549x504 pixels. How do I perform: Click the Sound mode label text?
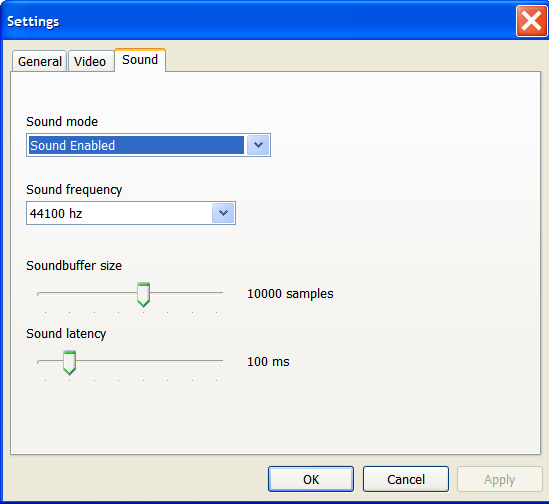click(62, 122)
